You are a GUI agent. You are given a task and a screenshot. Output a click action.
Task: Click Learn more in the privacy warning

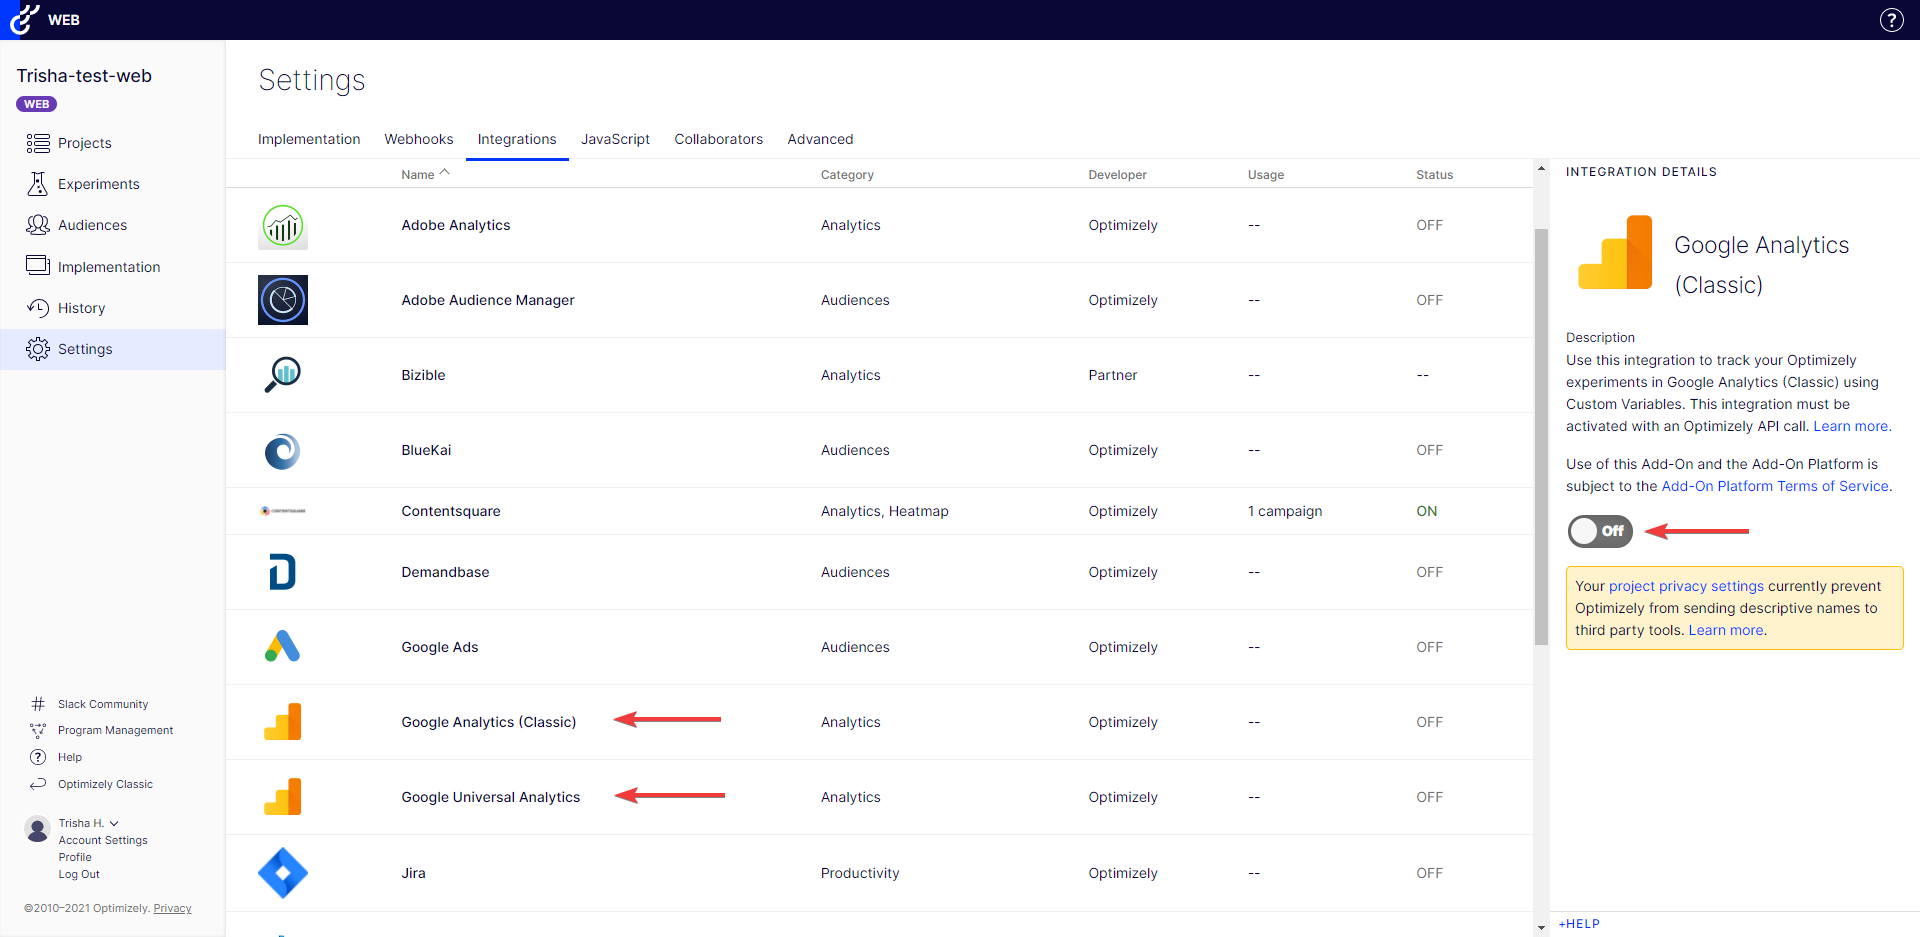click(1726, 630)
